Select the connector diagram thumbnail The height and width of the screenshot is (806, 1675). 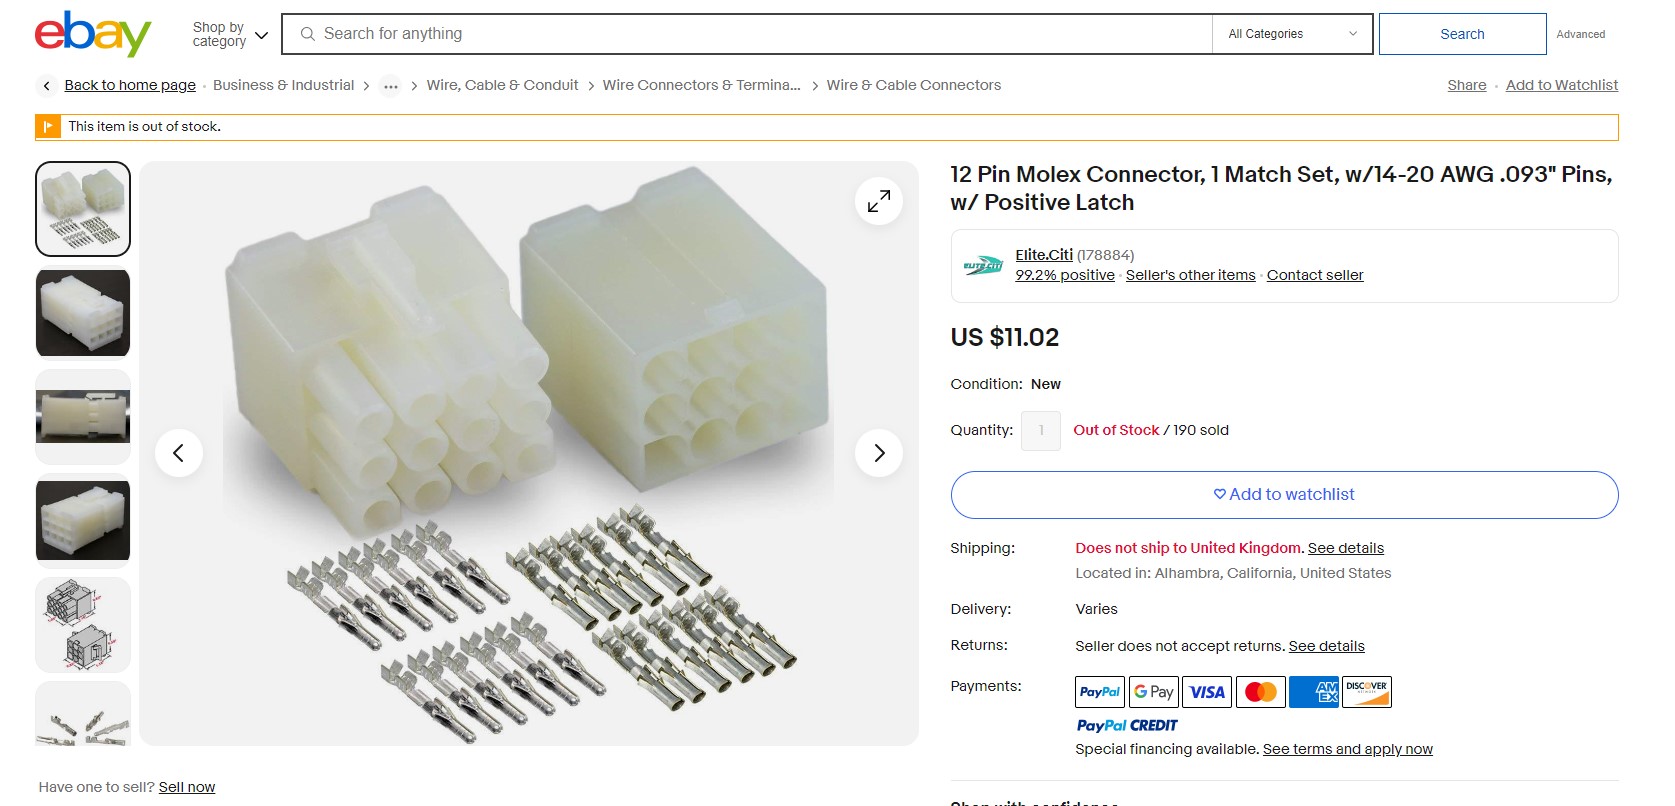point(83,624)
